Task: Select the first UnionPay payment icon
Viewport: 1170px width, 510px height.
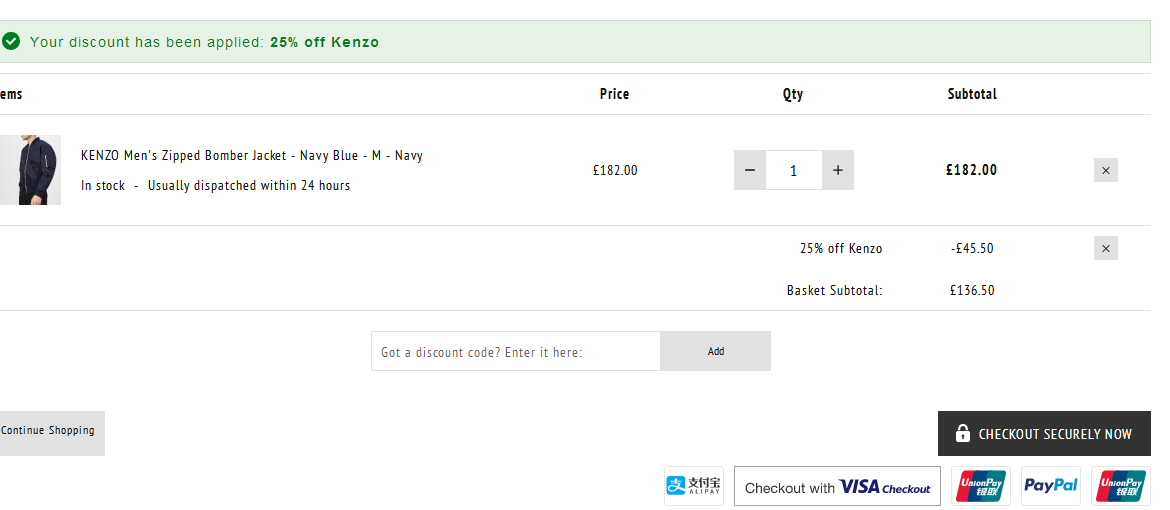Action: (x=980, y=486)
